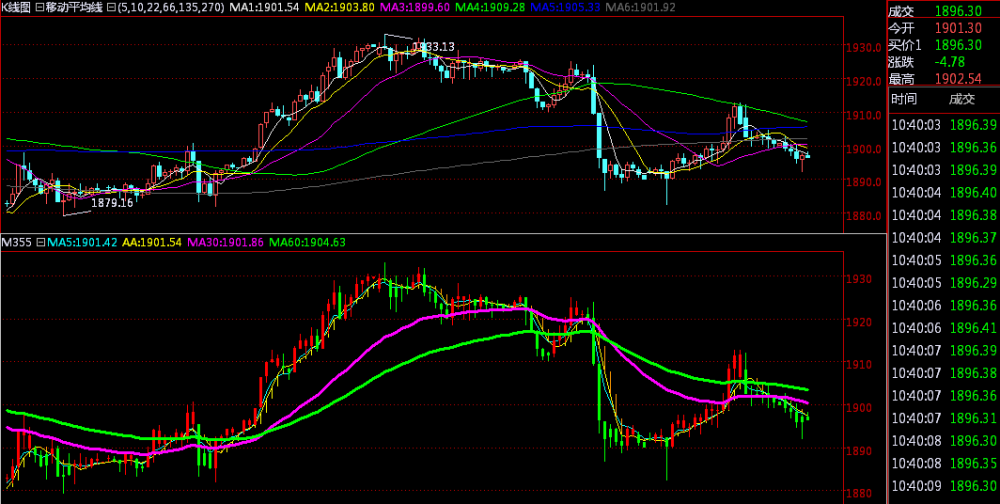1000x504 pixels.
Task: Click the 1879.16 low price marker
Action: [x=112, y=203]
